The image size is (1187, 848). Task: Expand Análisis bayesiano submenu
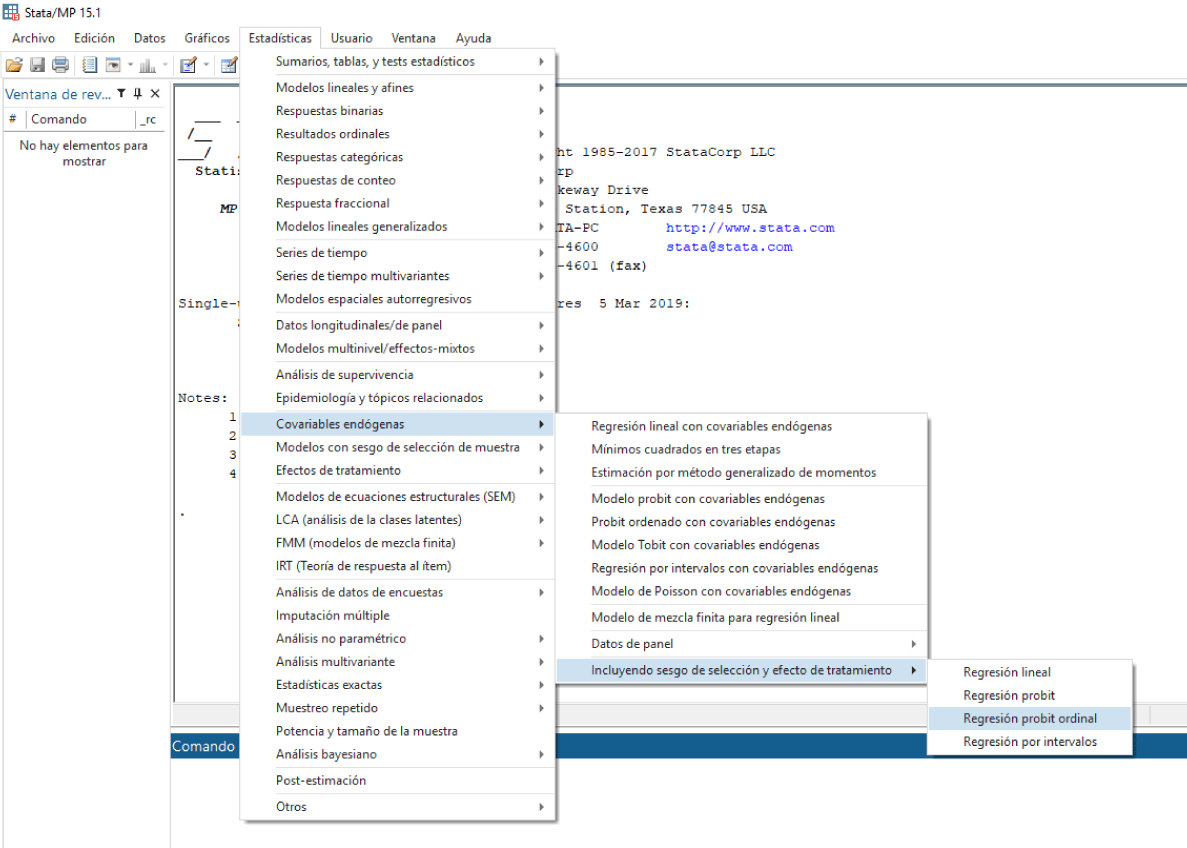[x=397, y=754]
